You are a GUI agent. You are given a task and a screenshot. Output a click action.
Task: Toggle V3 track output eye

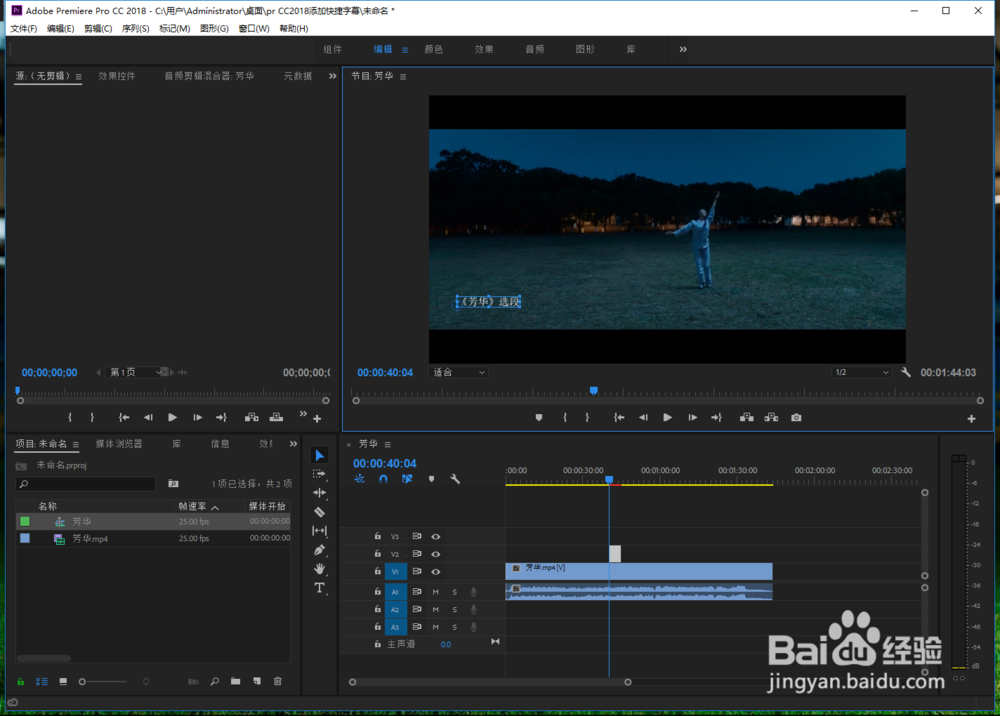(x=436, y=537)
